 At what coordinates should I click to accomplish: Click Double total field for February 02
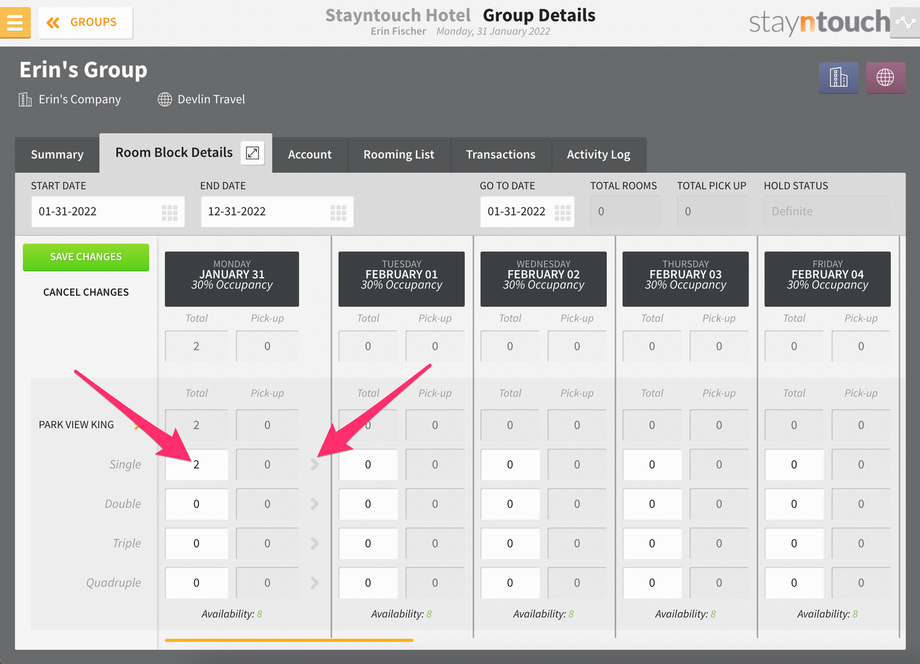(510, 504)
